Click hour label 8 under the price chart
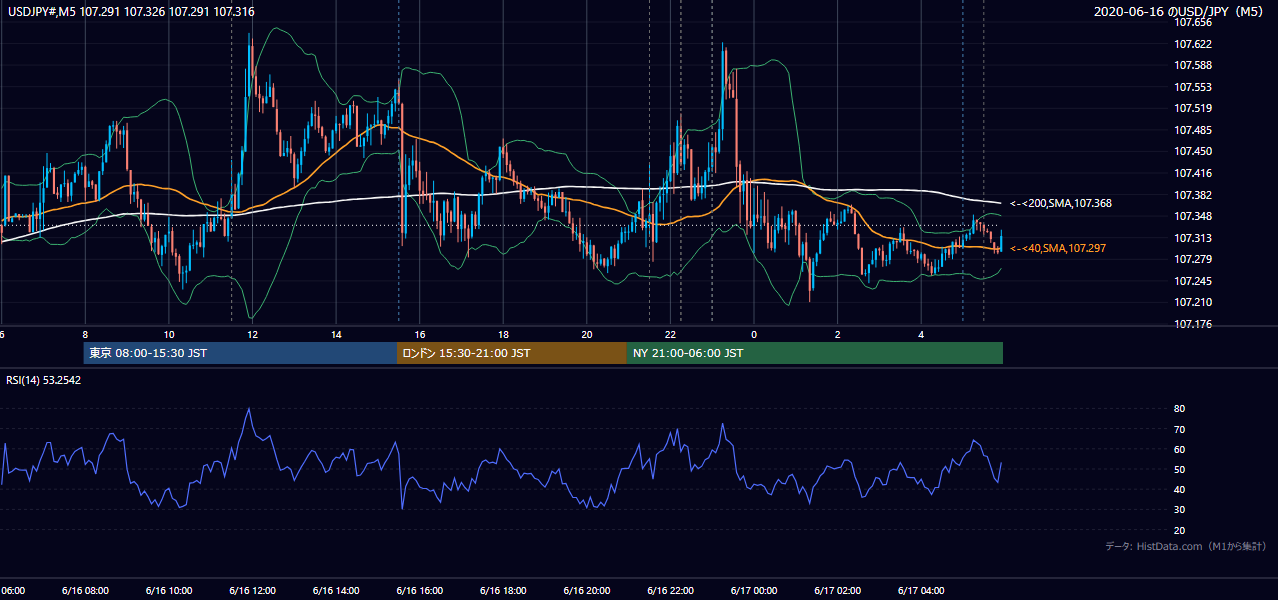 point(85,334)
